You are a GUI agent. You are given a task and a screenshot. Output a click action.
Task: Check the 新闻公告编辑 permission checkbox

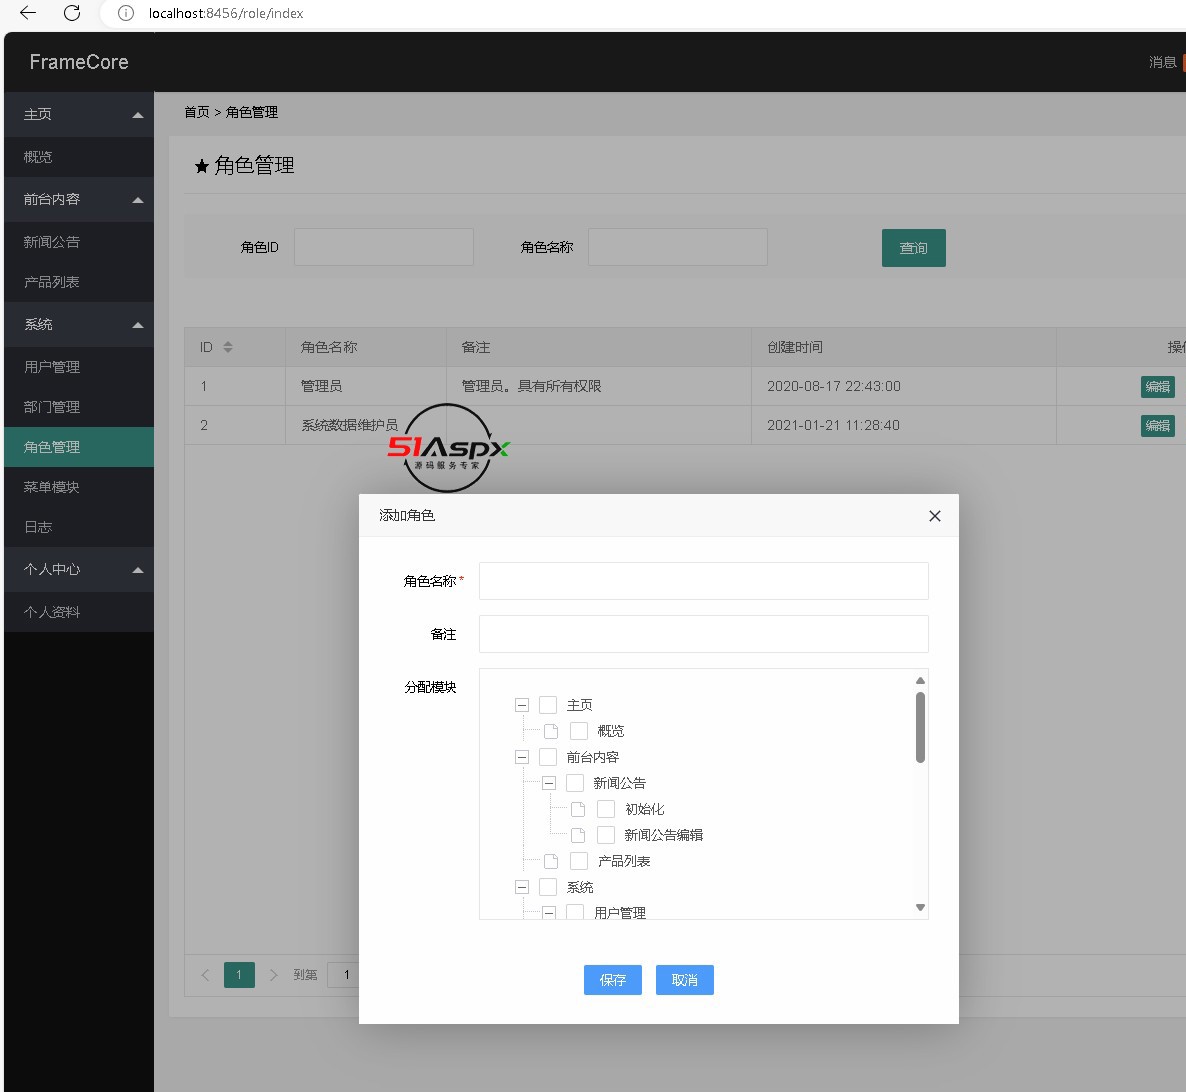tap(606, 835)
